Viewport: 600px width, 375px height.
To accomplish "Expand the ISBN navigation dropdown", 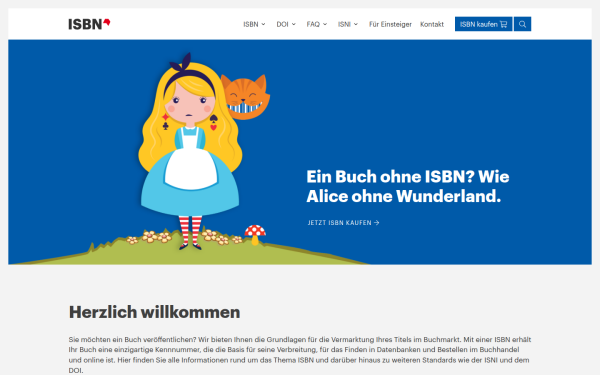I will coord(254,24).
